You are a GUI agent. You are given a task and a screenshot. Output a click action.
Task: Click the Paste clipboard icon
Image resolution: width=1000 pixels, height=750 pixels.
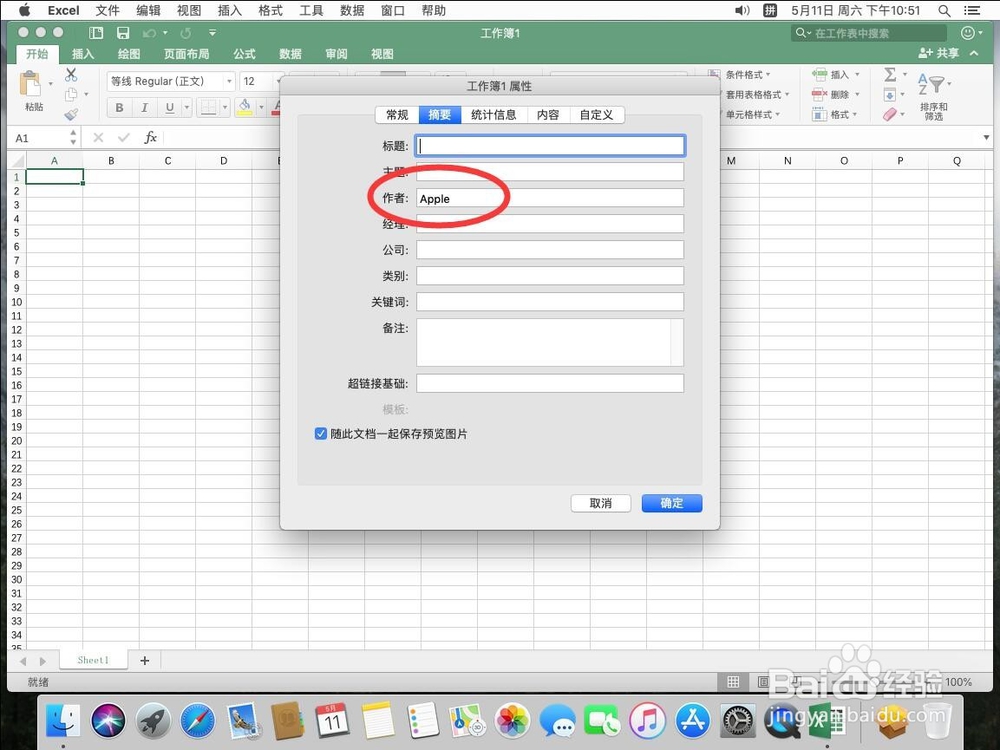[x=30, y=84]
